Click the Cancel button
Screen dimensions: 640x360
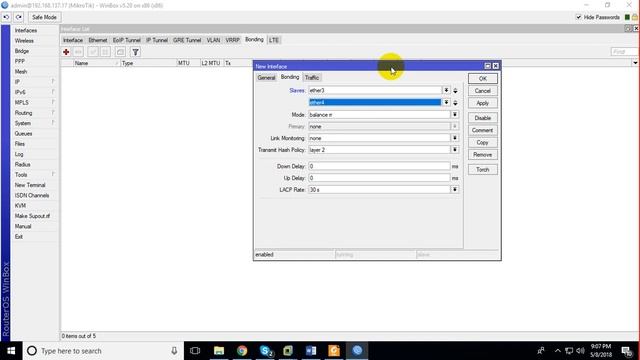(482, 91)
